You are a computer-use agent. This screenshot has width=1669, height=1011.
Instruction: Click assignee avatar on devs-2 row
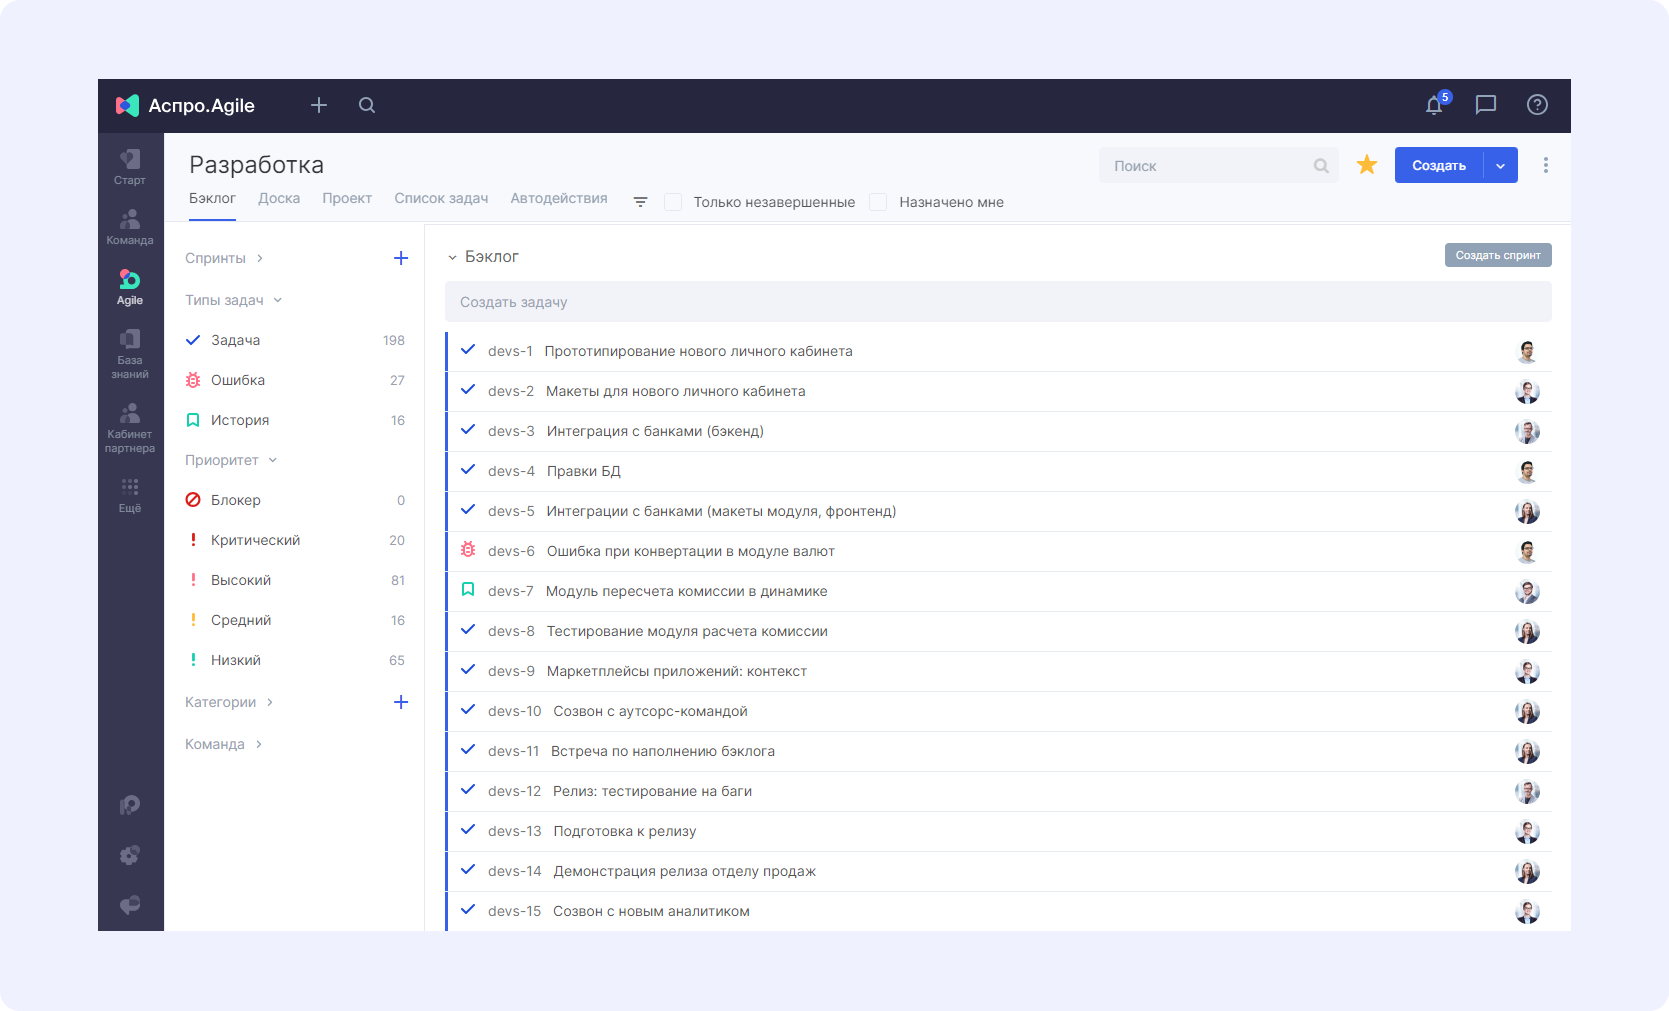pyautogui.click(x=1527, y=391)
